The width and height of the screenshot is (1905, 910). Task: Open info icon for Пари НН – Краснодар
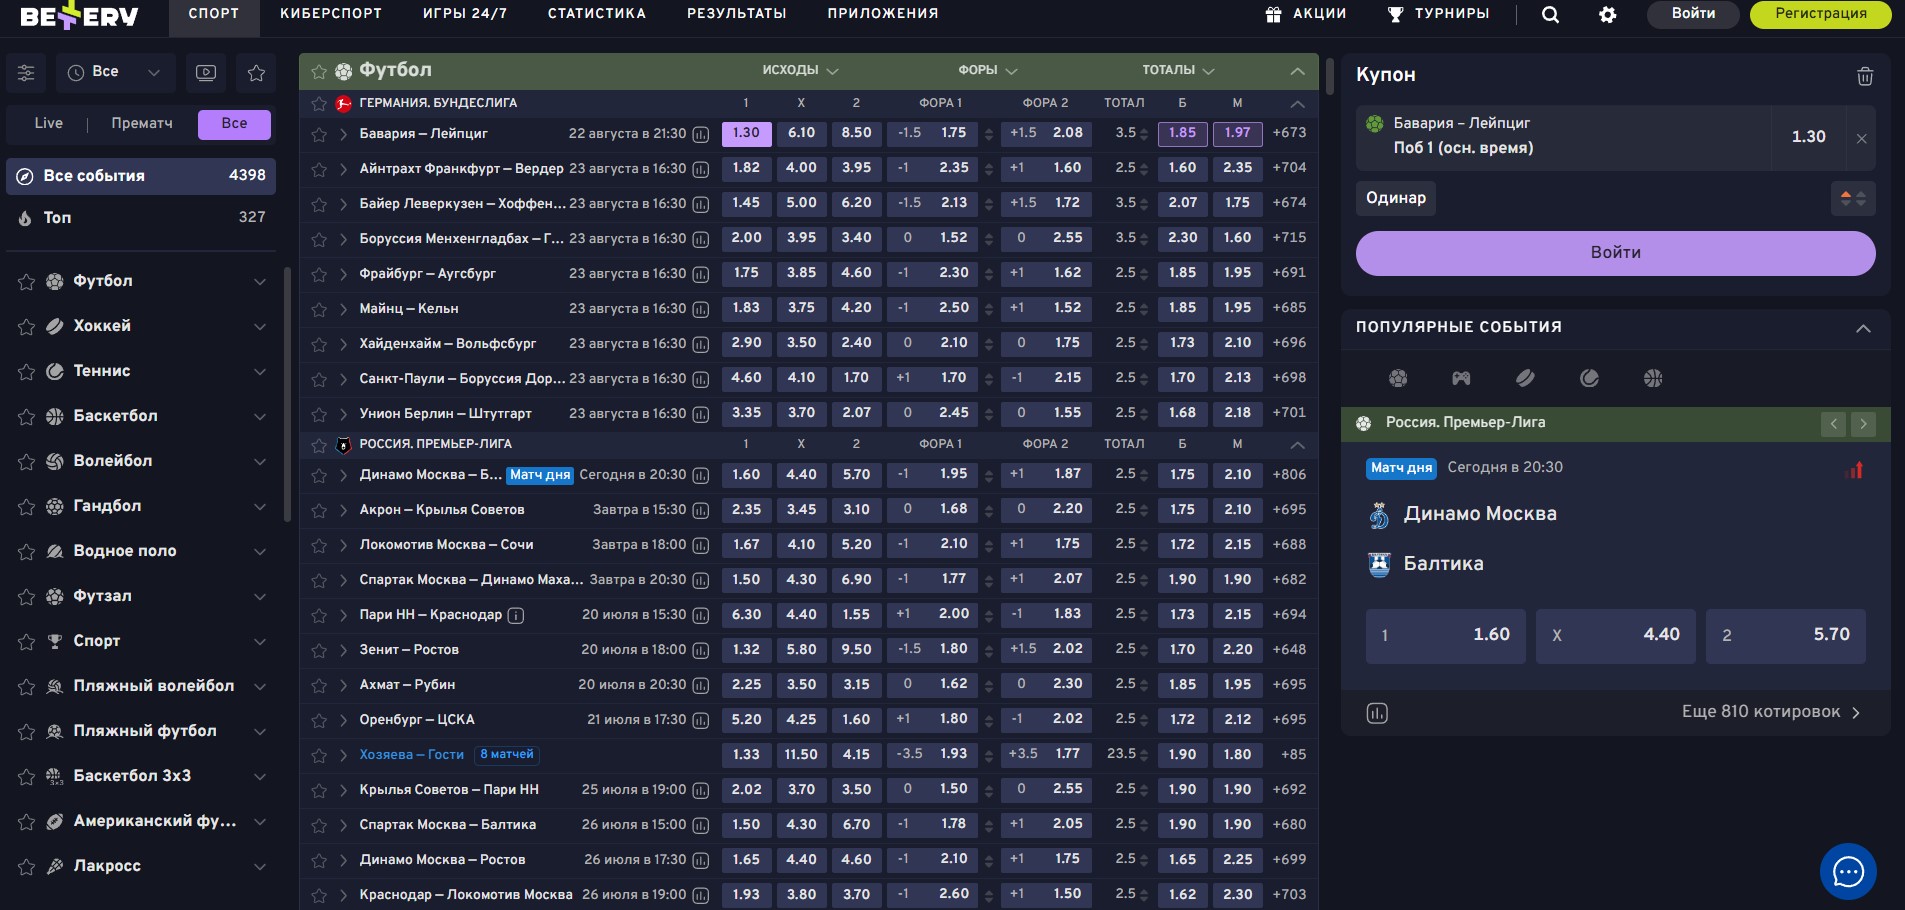(x=516, y=615)
